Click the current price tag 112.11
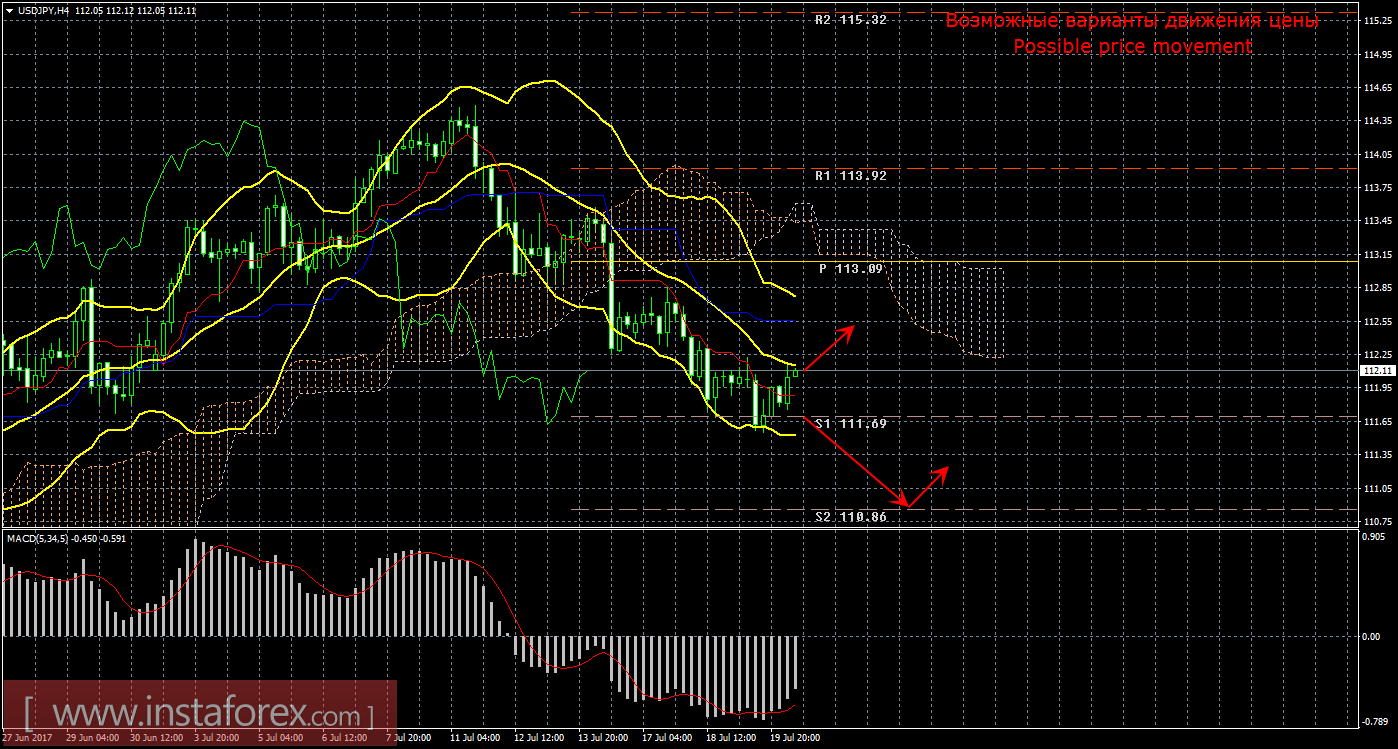1398x749 pixels. 1378,370
